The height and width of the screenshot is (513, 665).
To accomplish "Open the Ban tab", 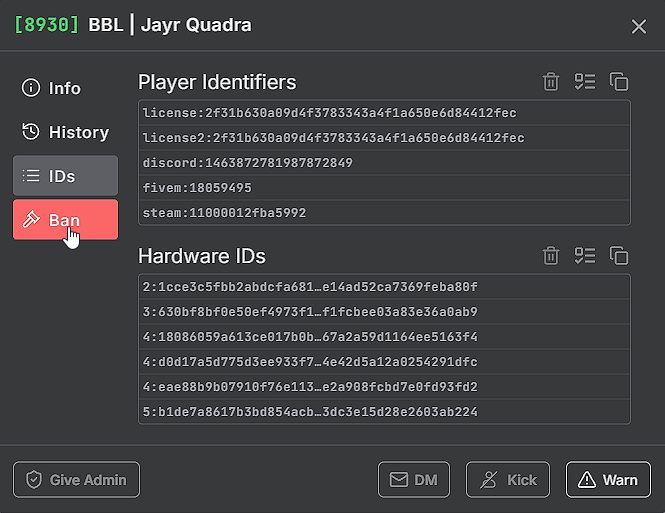I will click(x=65, y=220).
